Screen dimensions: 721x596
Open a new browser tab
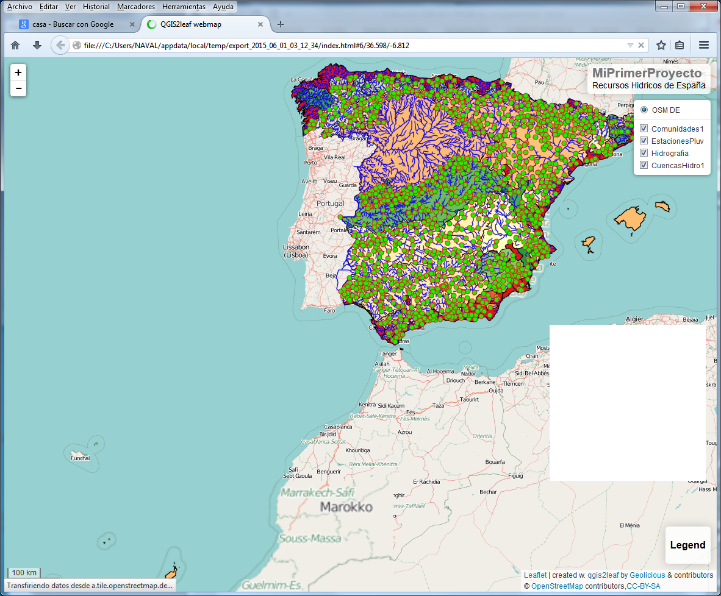tap(280, 24)
